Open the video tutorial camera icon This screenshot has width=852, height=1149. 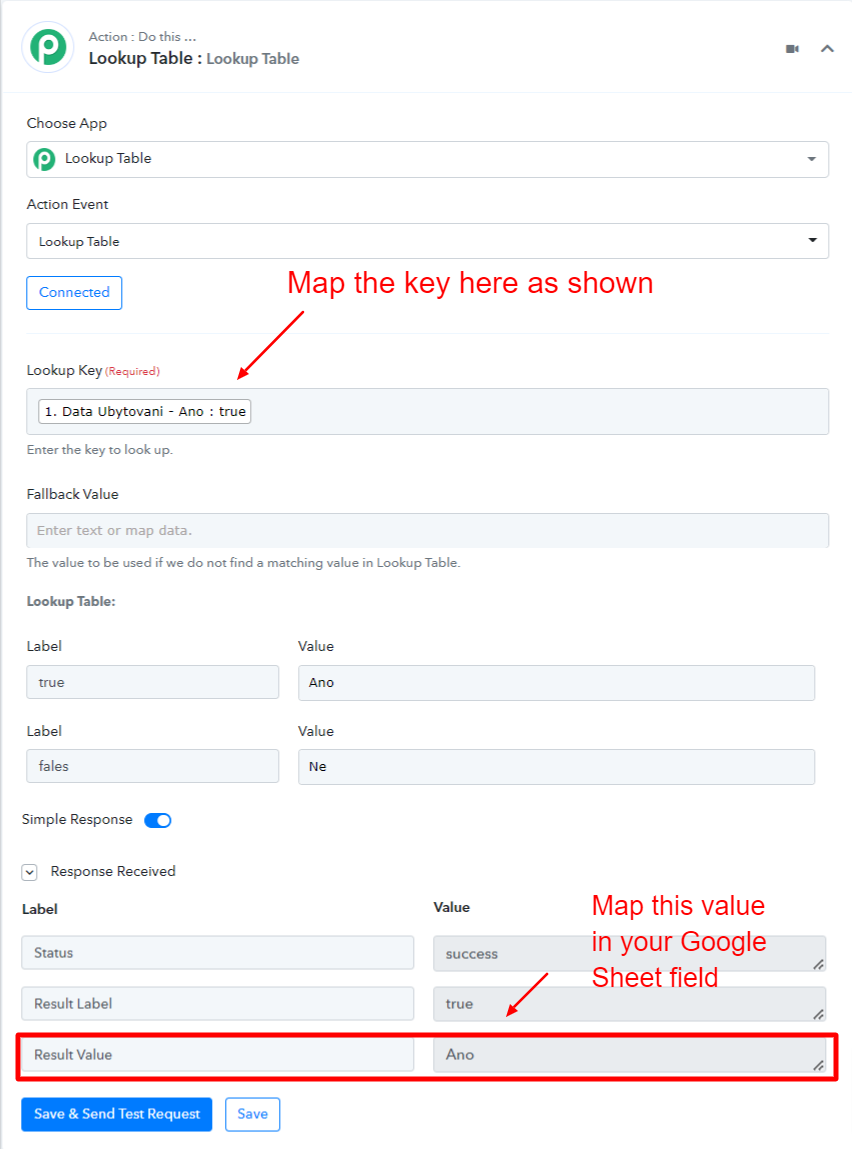click(792, 49)
